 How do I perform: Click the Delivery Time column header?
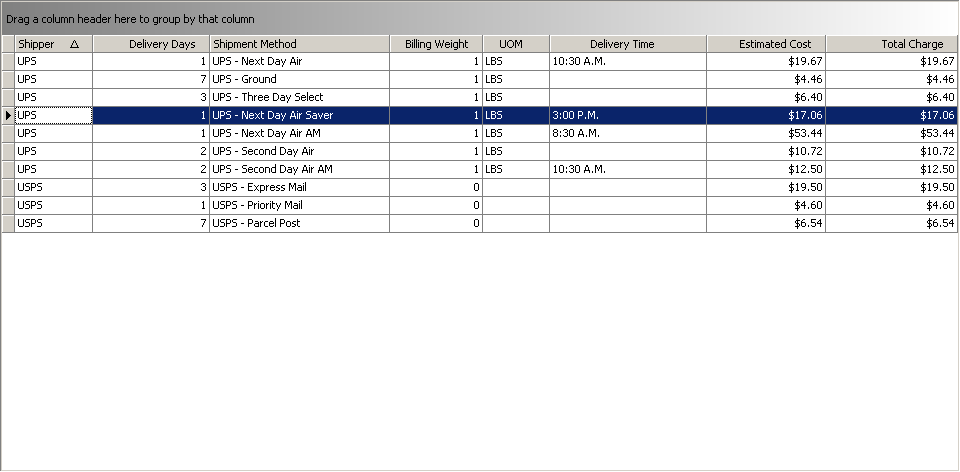(x=627, y=44)
